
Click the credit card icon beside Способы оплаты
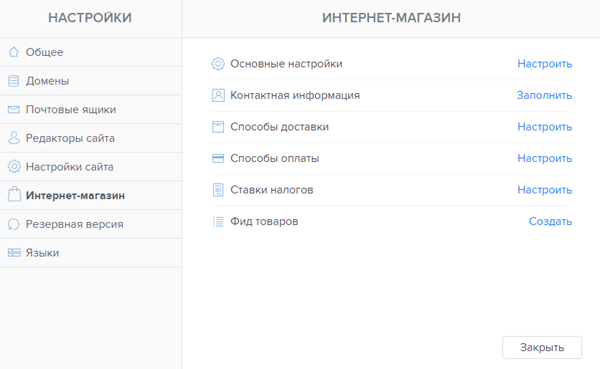click(x=218, y=158)
